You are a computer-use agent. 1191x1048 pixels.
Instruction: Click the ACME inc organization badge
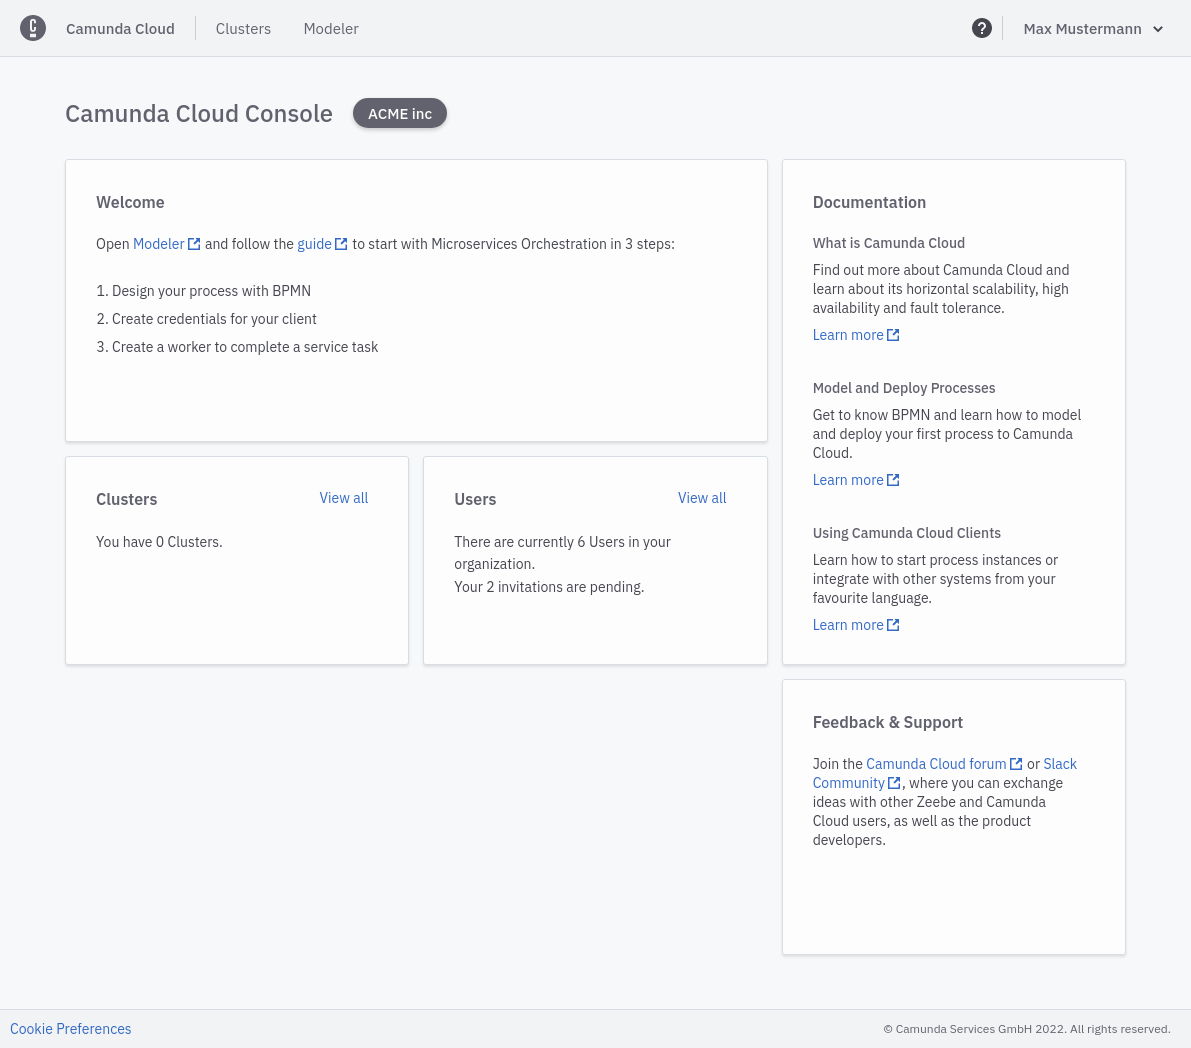click(x=400, y=114)
